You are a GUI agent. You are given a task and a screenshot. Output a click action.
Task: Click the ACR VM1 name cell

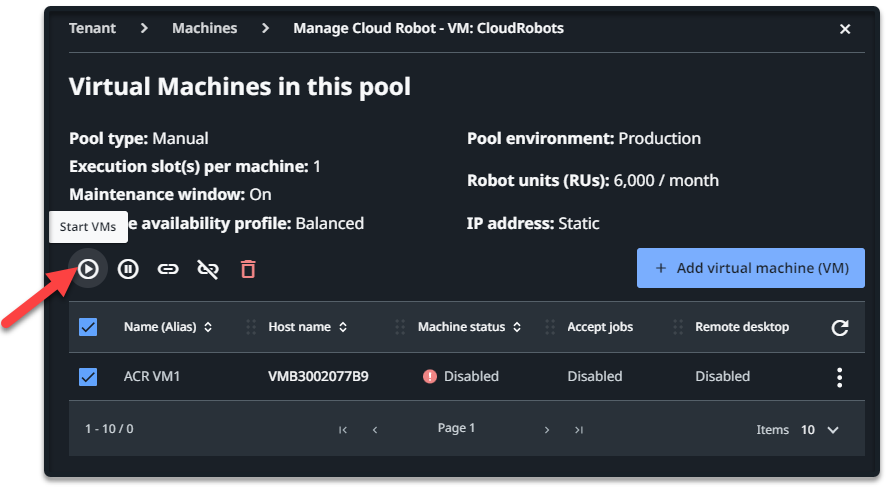(151, 377)
